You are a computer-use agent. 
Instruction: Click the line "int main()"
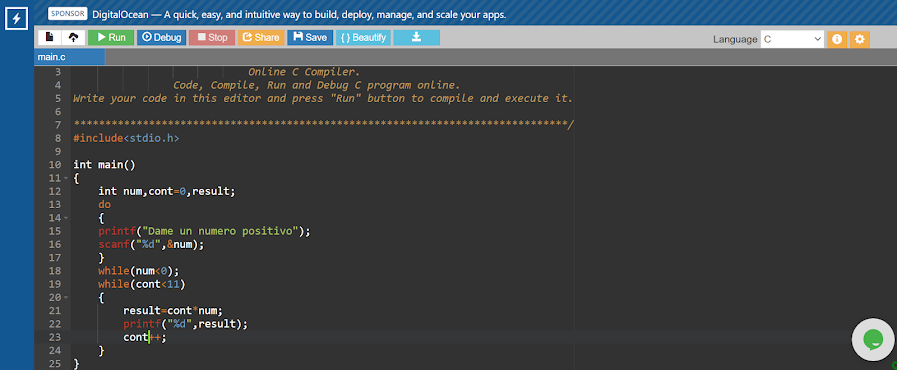[104, 165]
